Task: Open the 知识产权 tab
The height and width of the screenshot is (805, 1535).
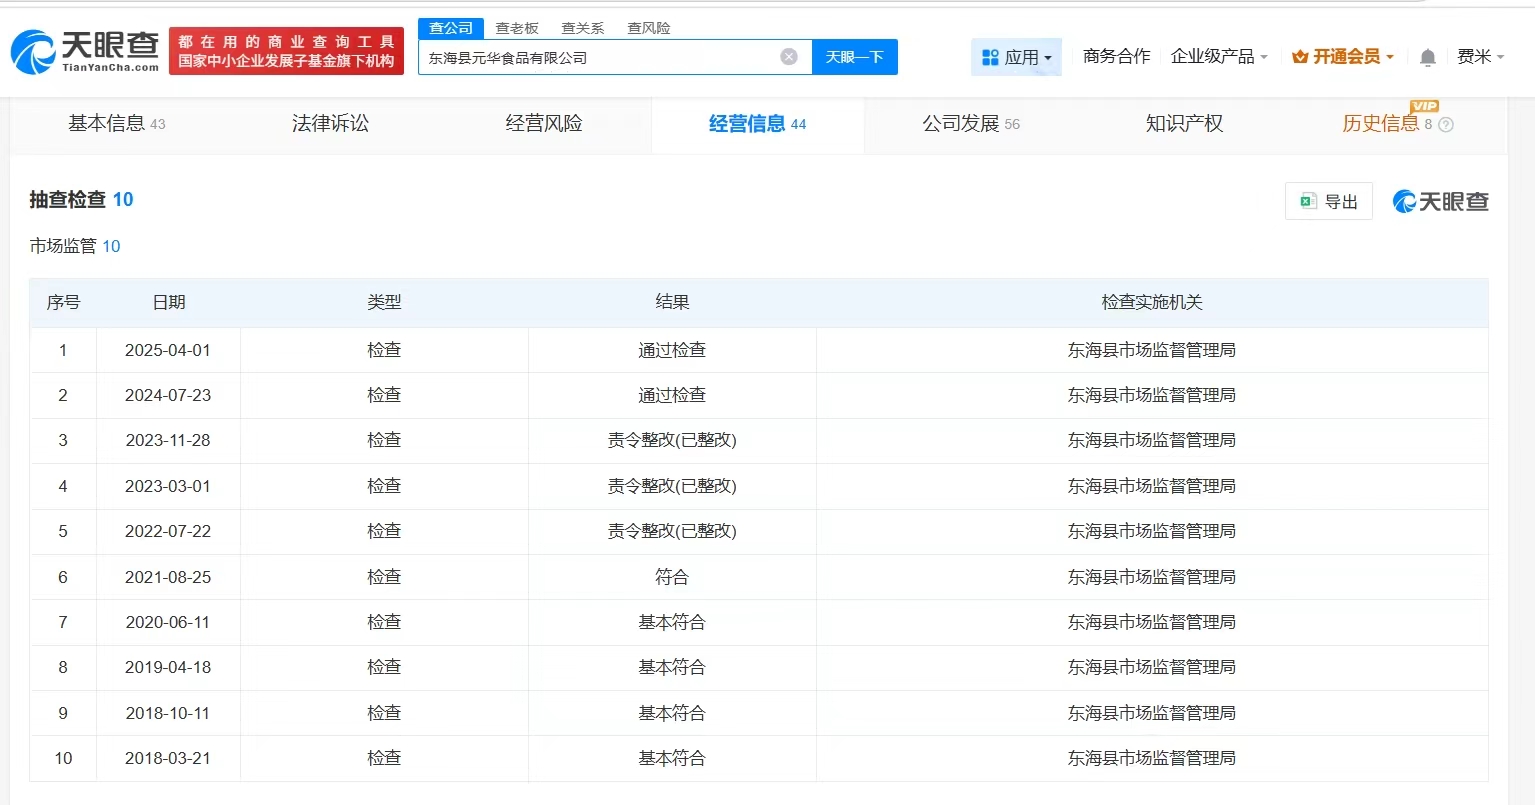Action: click(x=1184, y=124)
